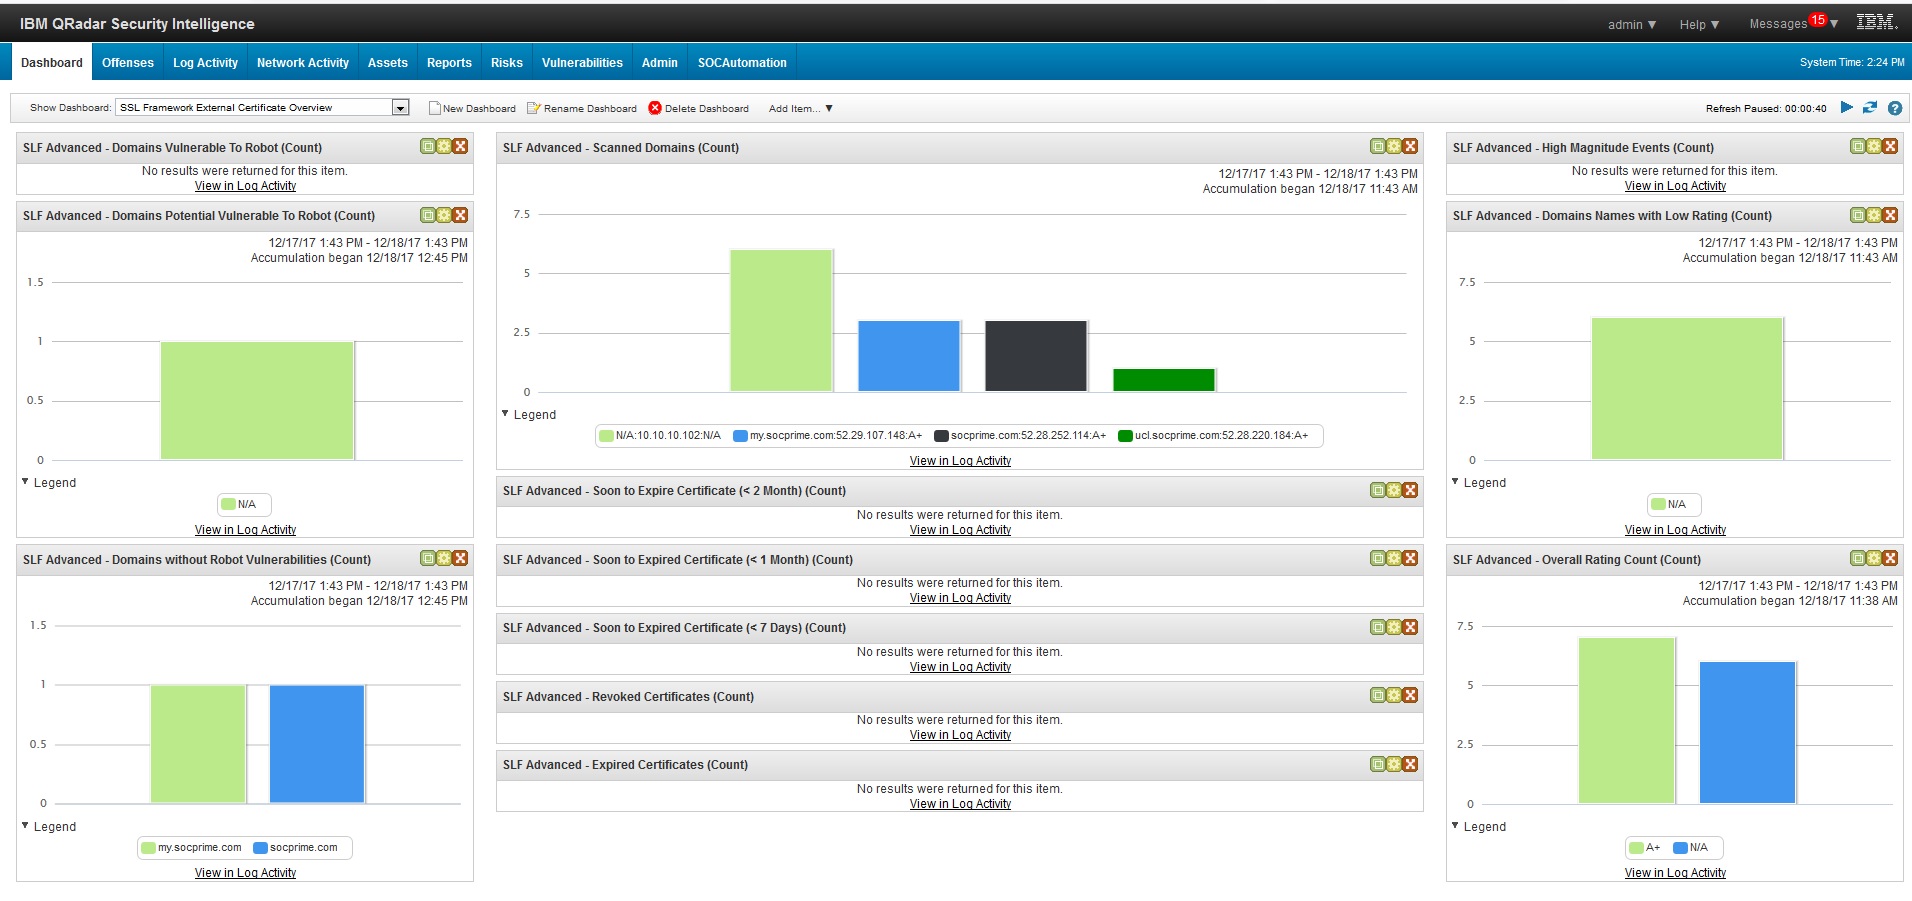Create a New Dashboard
This screenshot has width=1912, height=901.
click(x=472, y=108)
